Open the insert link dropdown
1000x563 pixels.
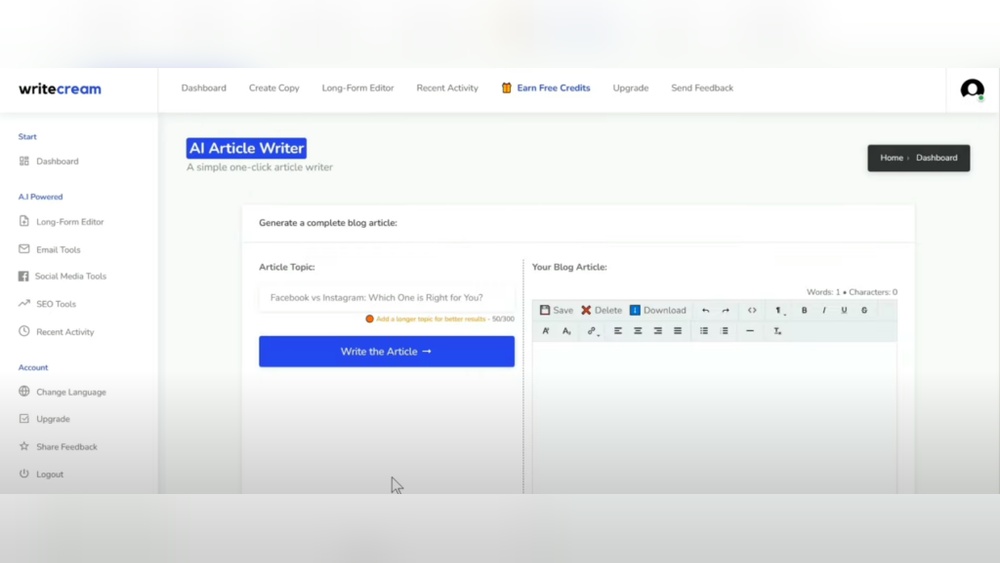(593, 331)
